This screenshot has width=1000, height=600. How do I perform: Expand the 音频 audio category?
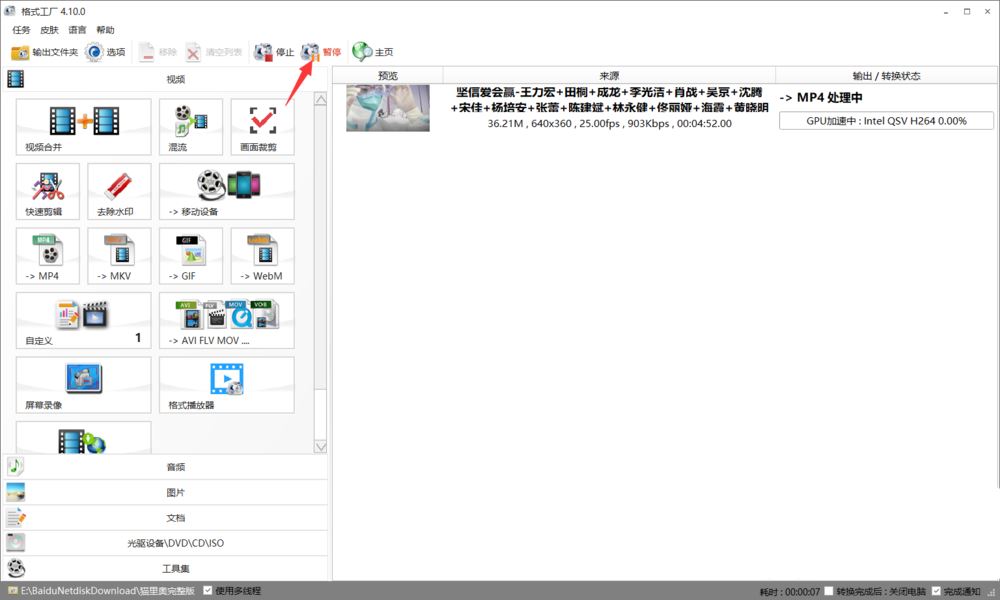point(166,467)
